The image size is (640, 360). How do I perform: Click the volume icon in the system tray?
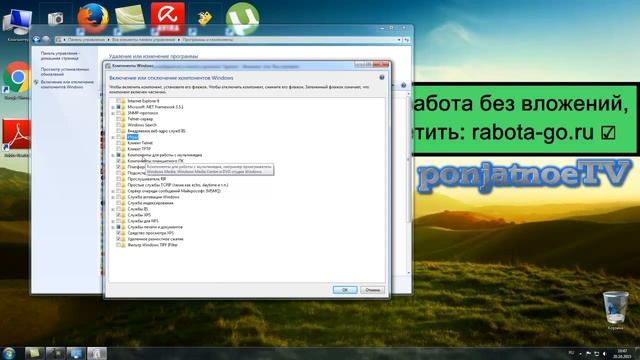pyautogui.click(x=604, y=353)
